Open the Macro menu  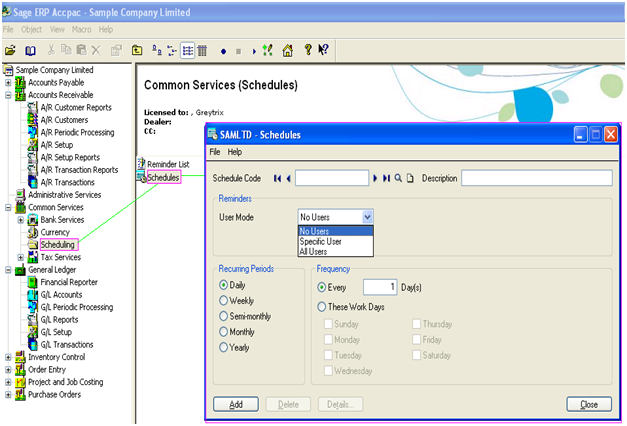click(x=82, y=30)
